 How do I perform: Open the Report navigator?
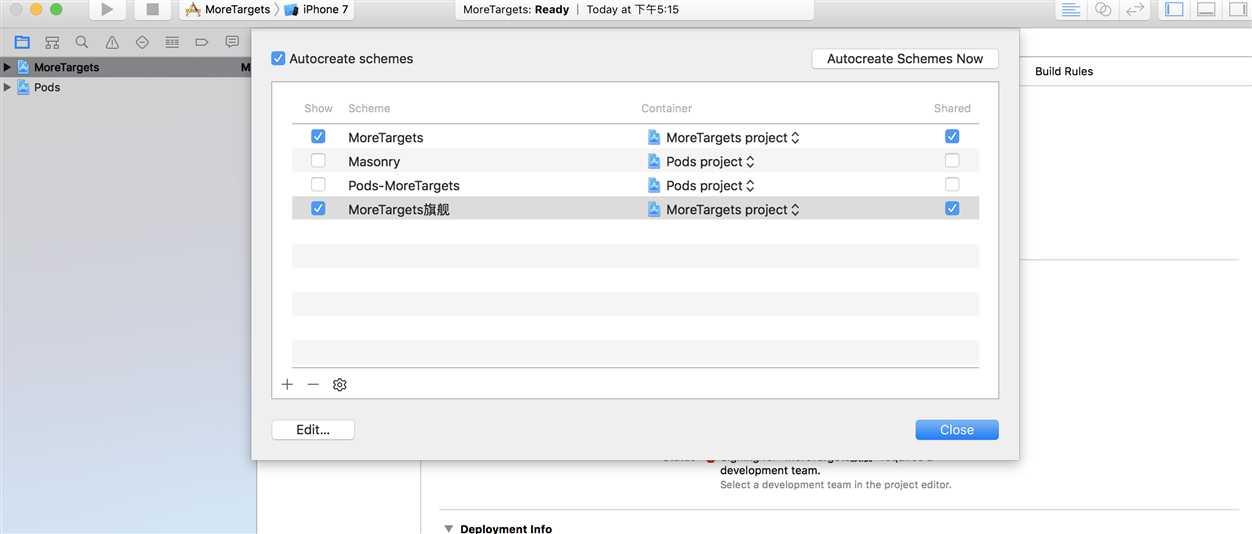point(232,42)
